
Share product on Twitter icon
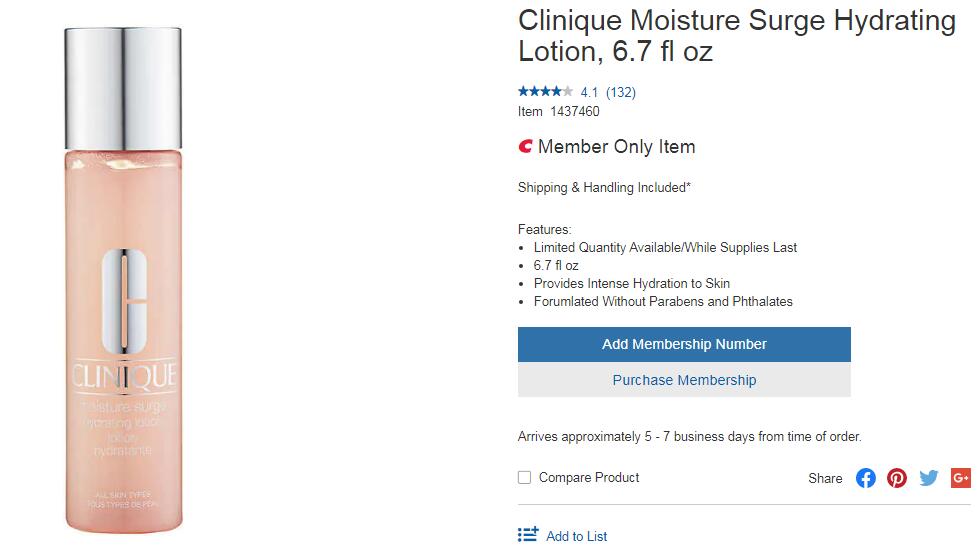tap(929, 478)
